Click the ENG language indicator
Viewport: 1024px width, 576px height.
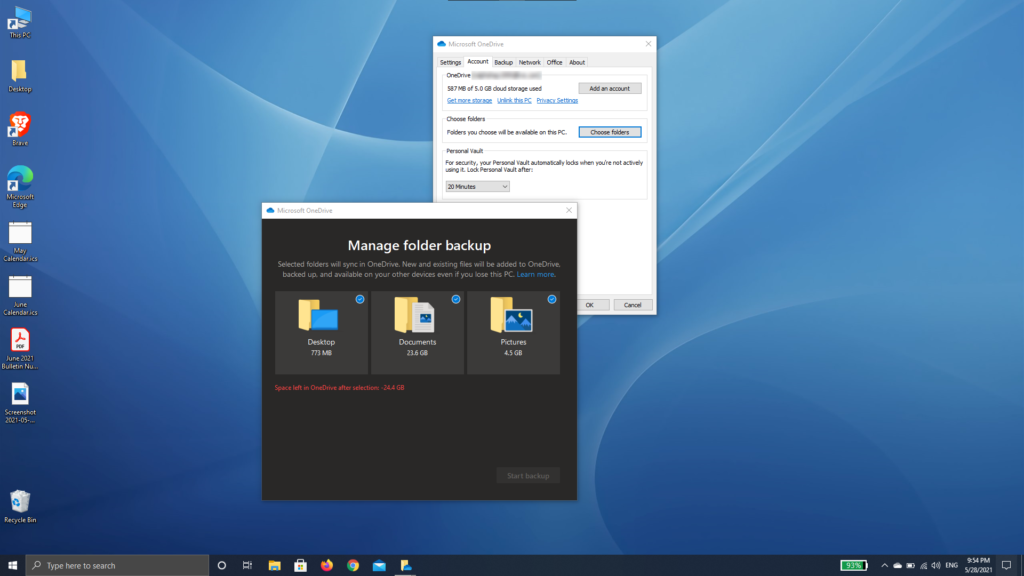pos(952,566)
